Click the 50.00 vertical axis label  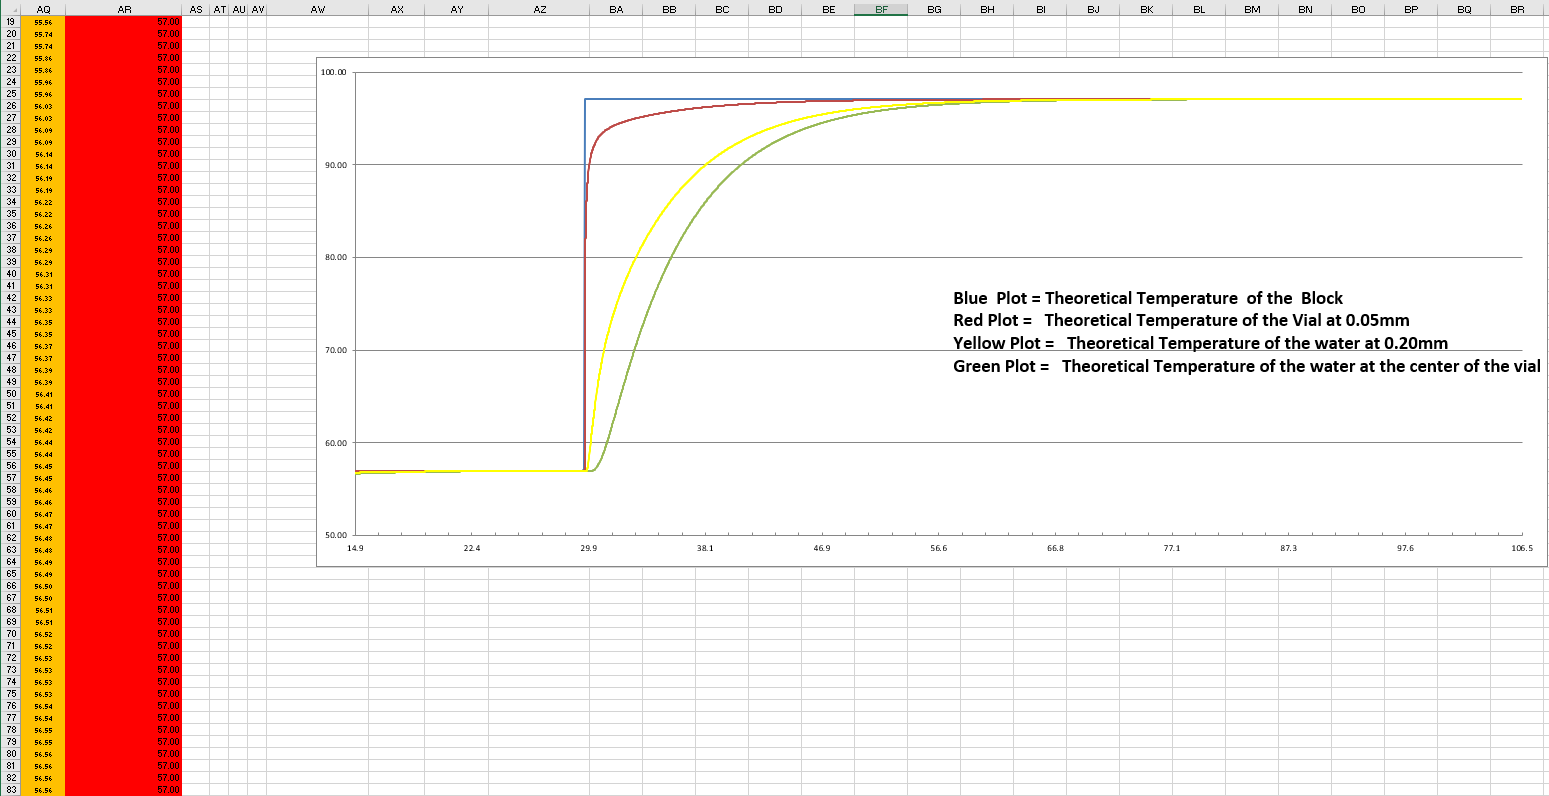(333, 536)
